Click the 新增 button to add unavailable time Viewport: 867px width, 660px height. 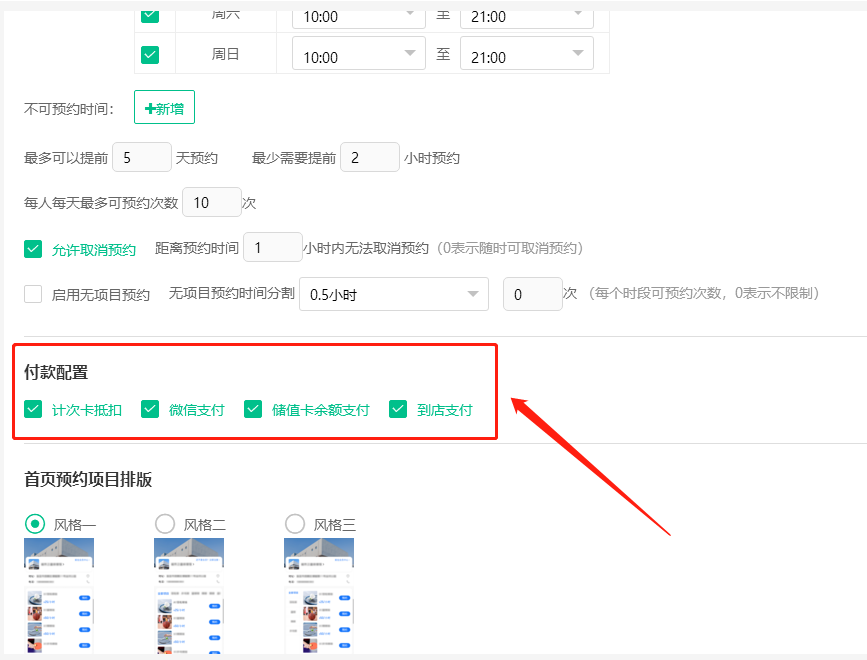[x=163, y=107]
